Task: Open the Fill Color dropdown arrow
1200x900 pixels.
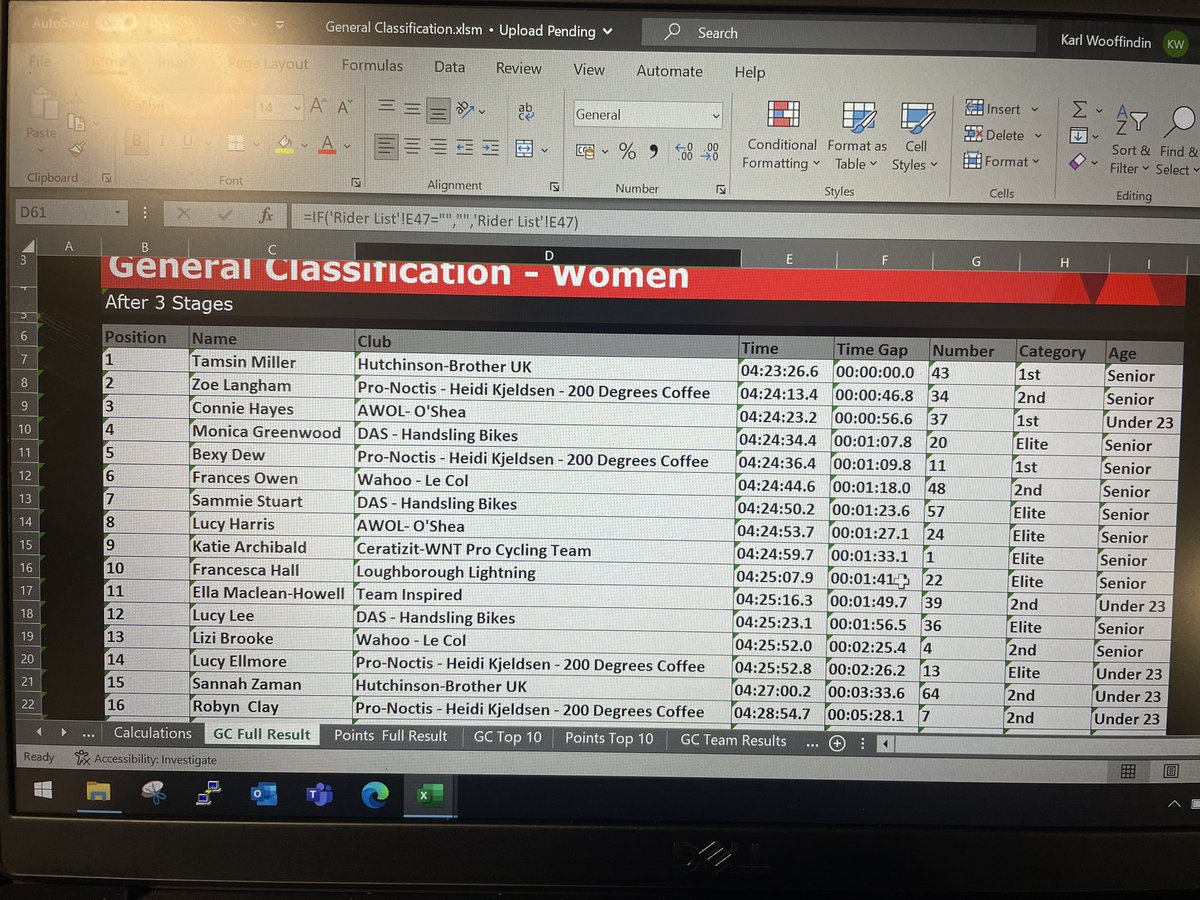Action: [302, 148]
